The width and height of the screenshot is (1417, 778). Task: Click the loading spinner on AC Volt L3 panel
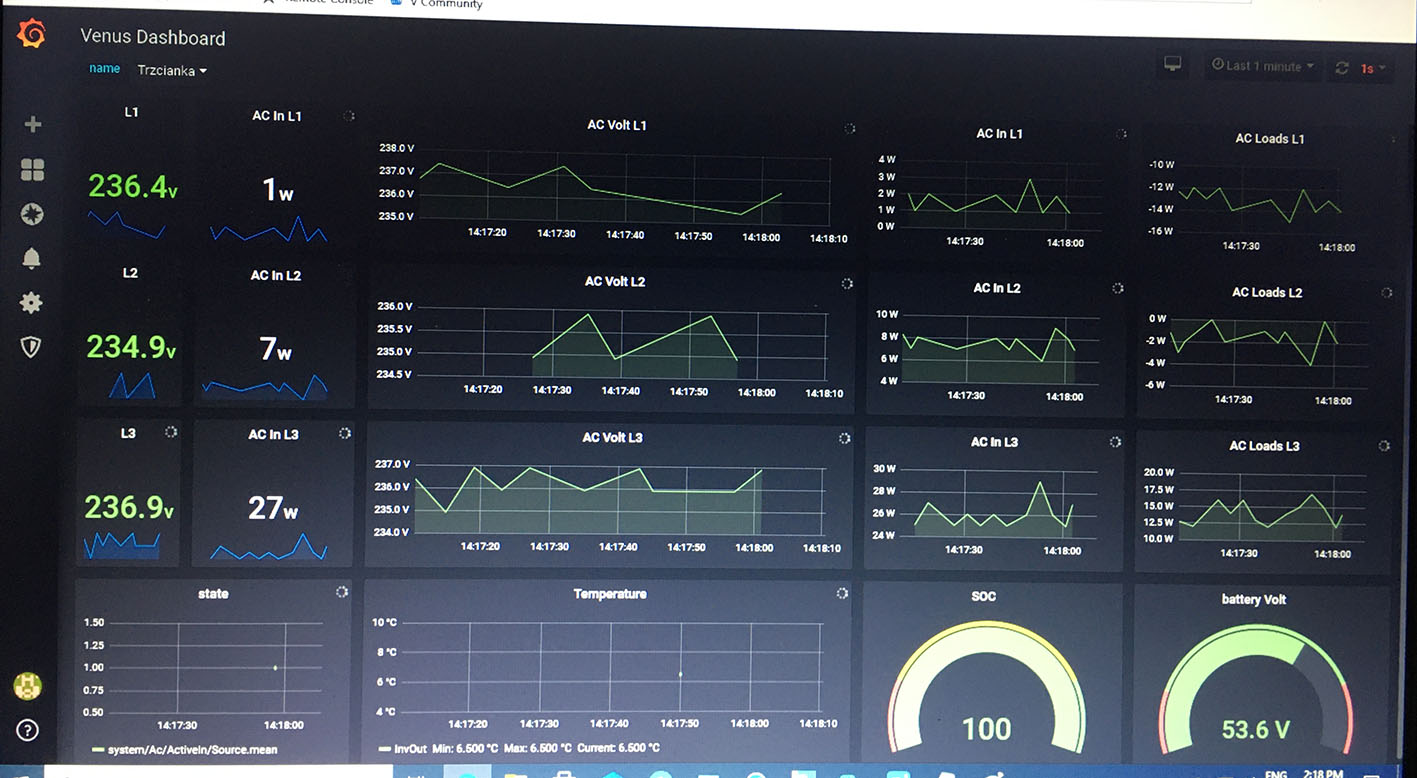(x=844, y=438)
